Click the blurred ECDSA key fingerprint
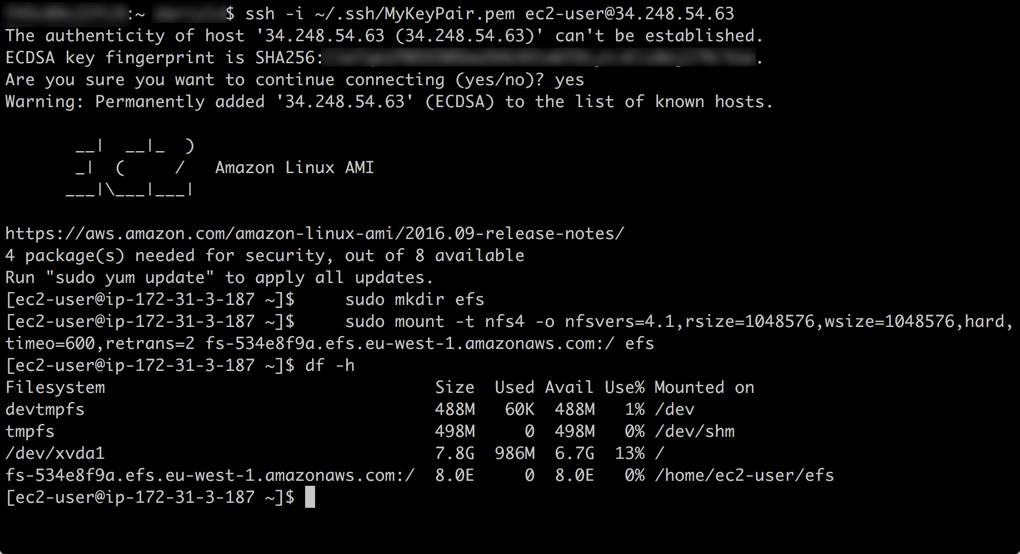 click(540, 57)
